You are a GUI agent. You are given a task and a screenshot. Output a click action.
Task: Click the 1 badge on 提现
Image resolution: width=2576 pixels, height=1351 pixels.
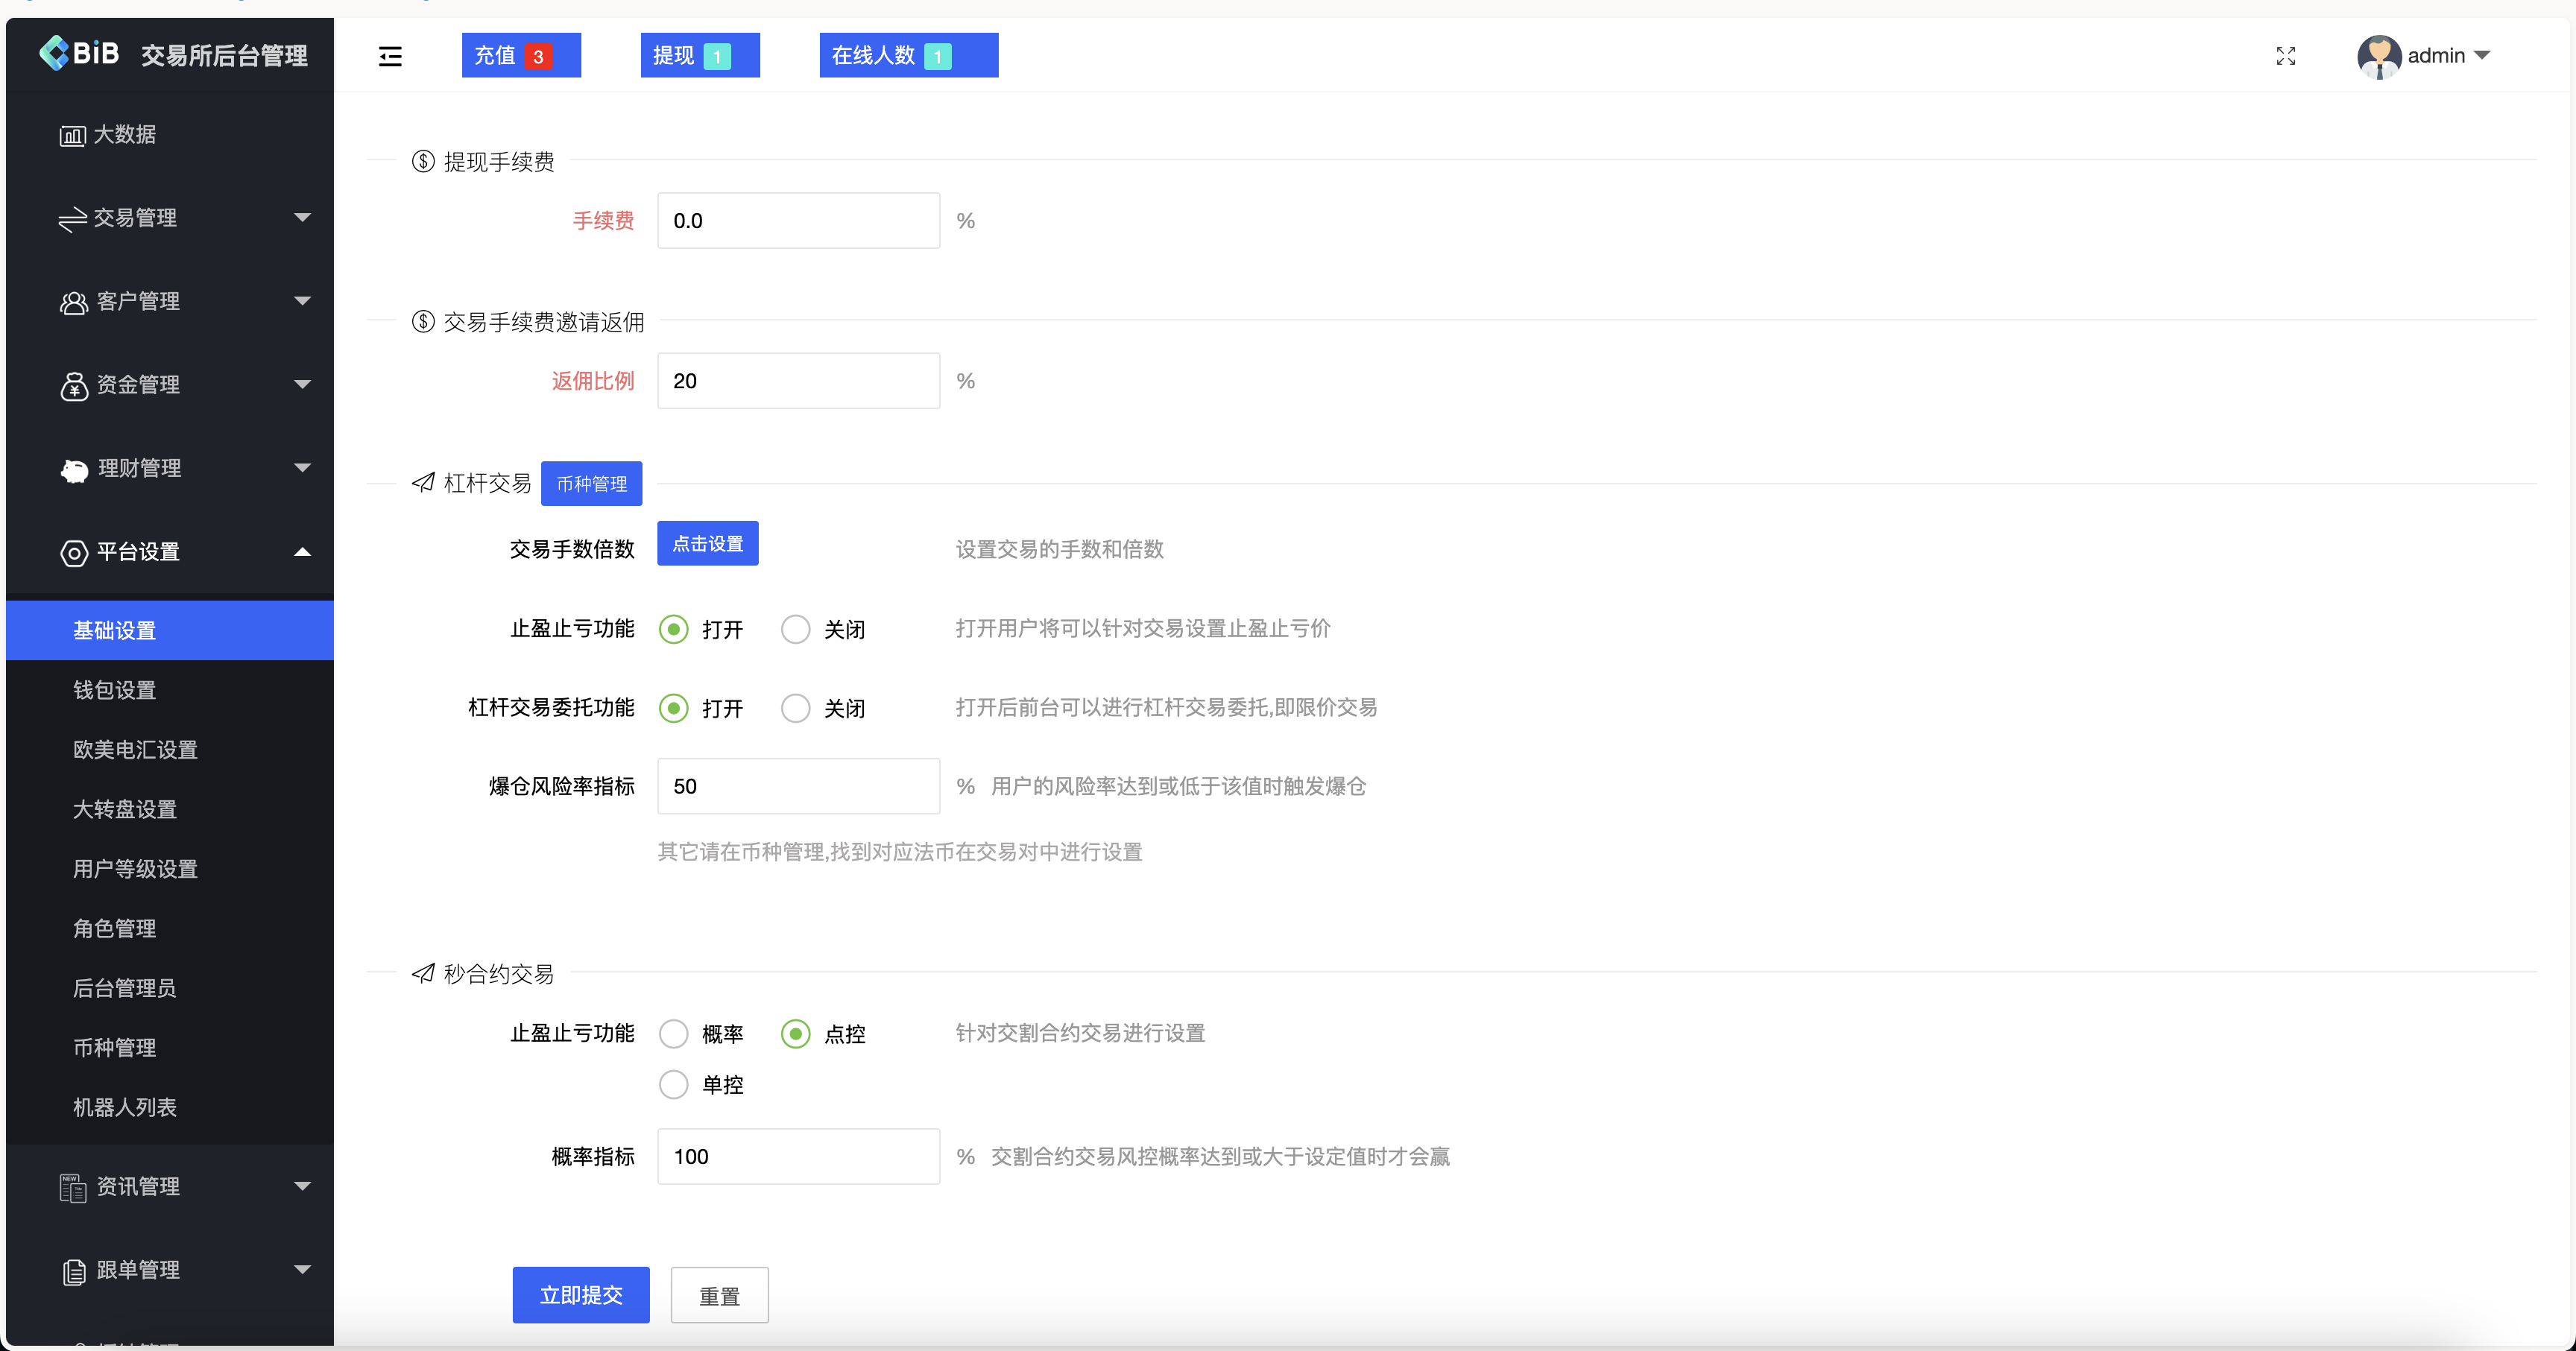(717, 56)
